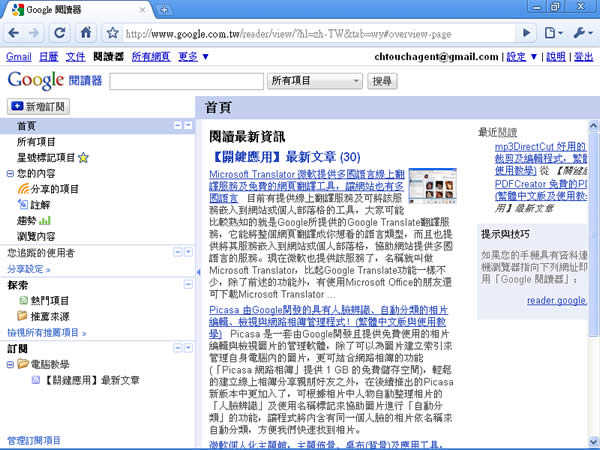
Task: Open 【關鍵應用】最新文章 subscription in sidebar
Action: [x=92, y=380]
